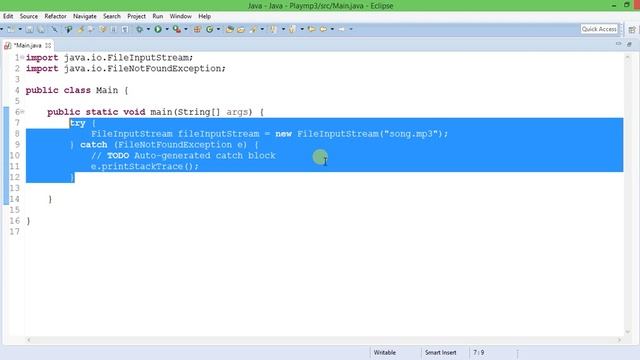Screen dimensions: 640x360
Task: Click the Open Task folder icon
Action: [241, 29]
